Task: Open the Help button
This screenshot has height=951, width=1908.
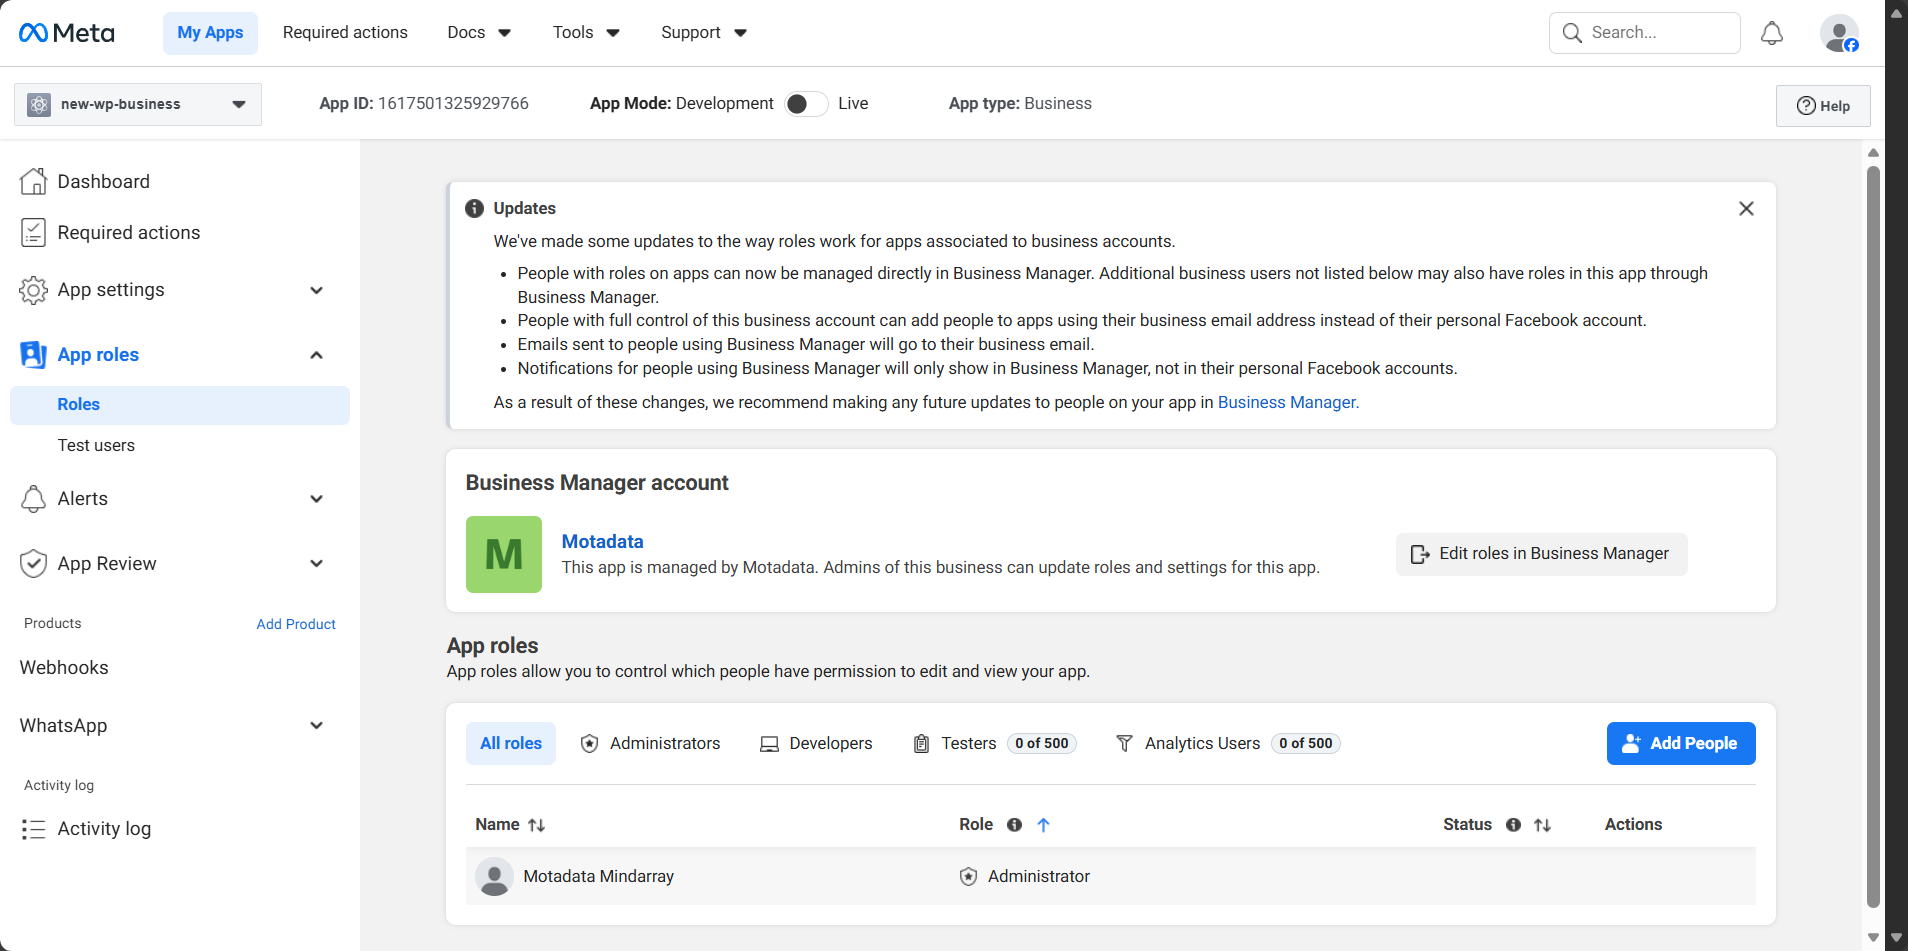Action: 1823,106
